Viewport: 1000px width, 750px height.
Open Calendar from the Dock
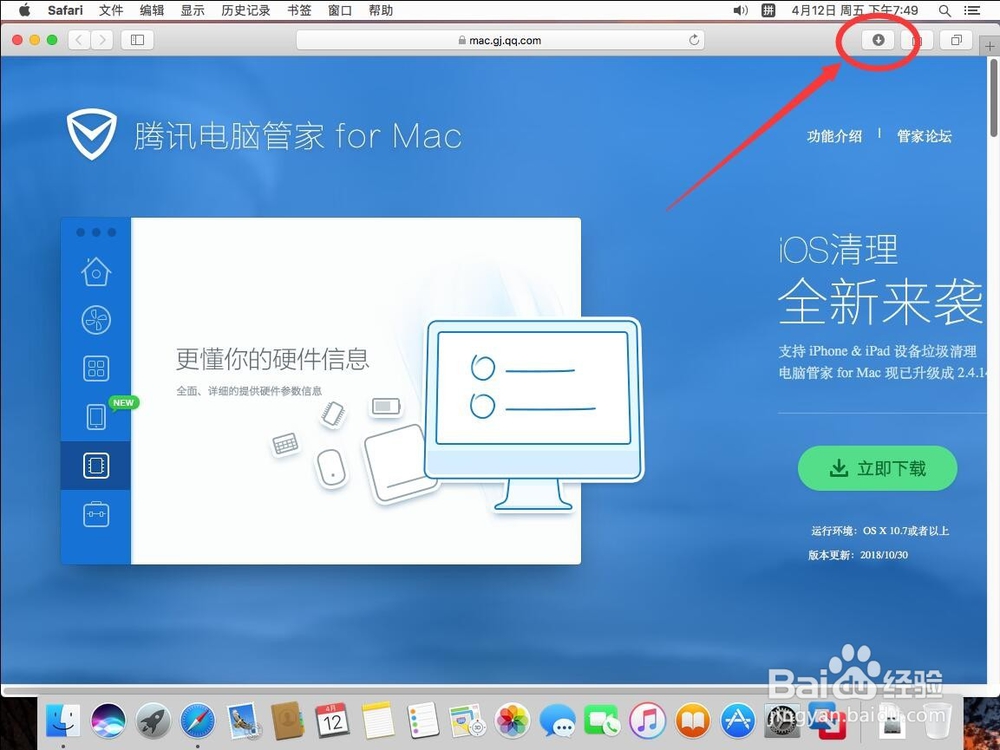pyautogui.click(x=332, y=721)
